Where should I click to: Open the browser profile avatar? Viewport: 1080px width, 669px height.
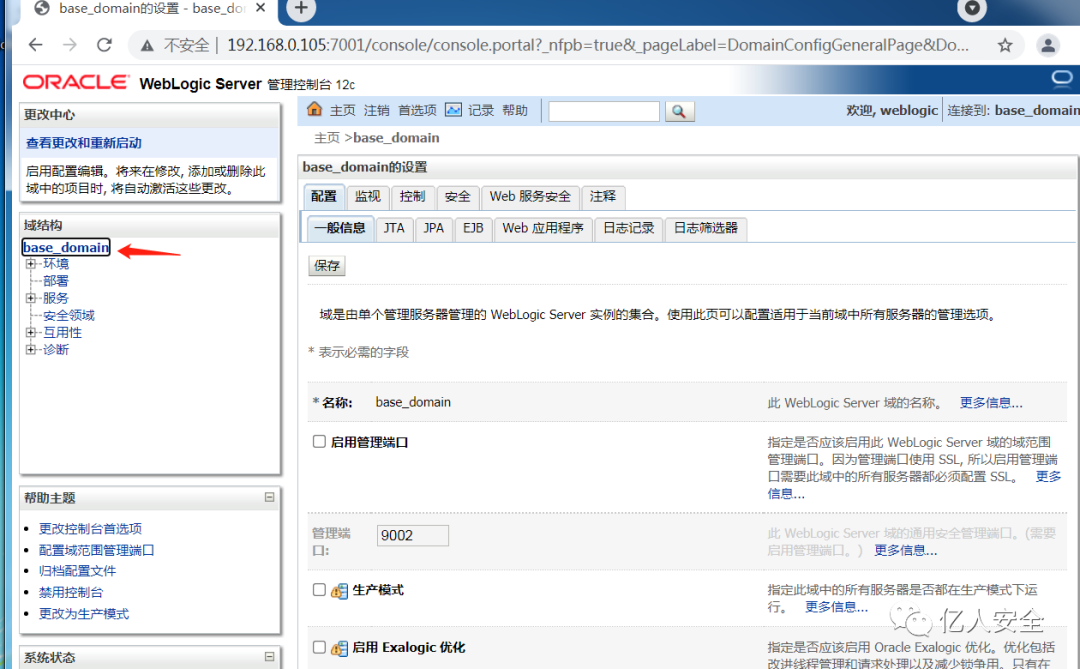point(1048,45)
